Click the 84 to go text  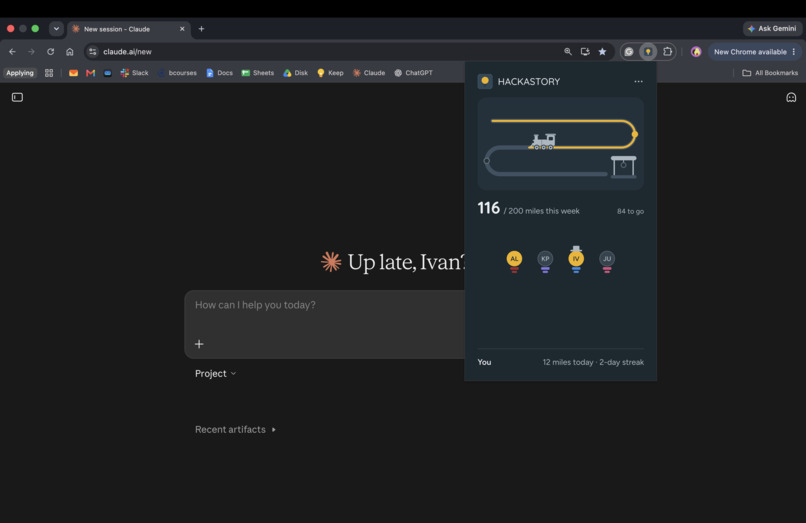(x=630, y=211)
